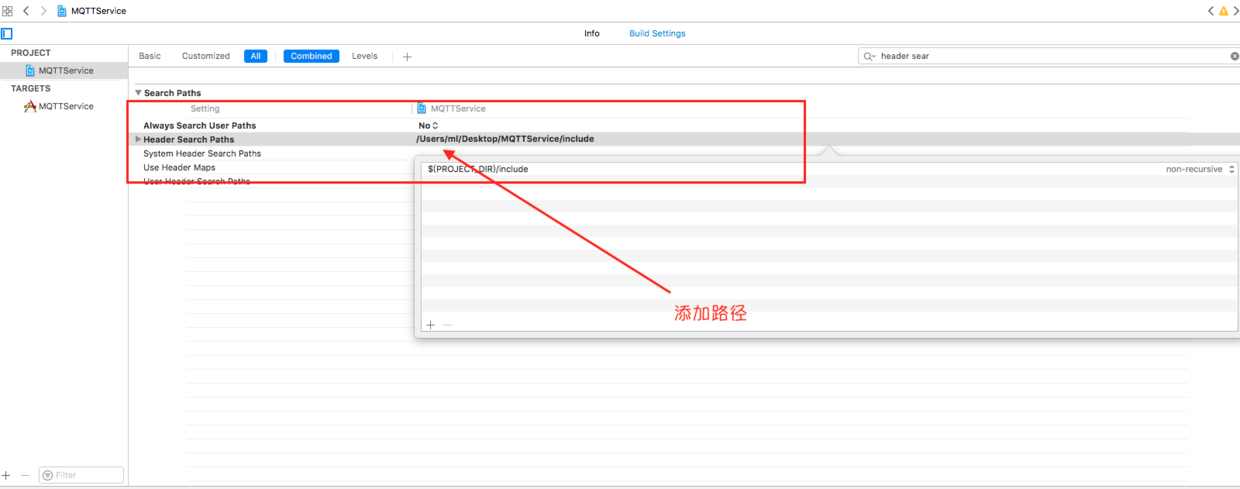Collapse the Search Paths section
This screenshot has height=489, width=1240.
[138, 93]
